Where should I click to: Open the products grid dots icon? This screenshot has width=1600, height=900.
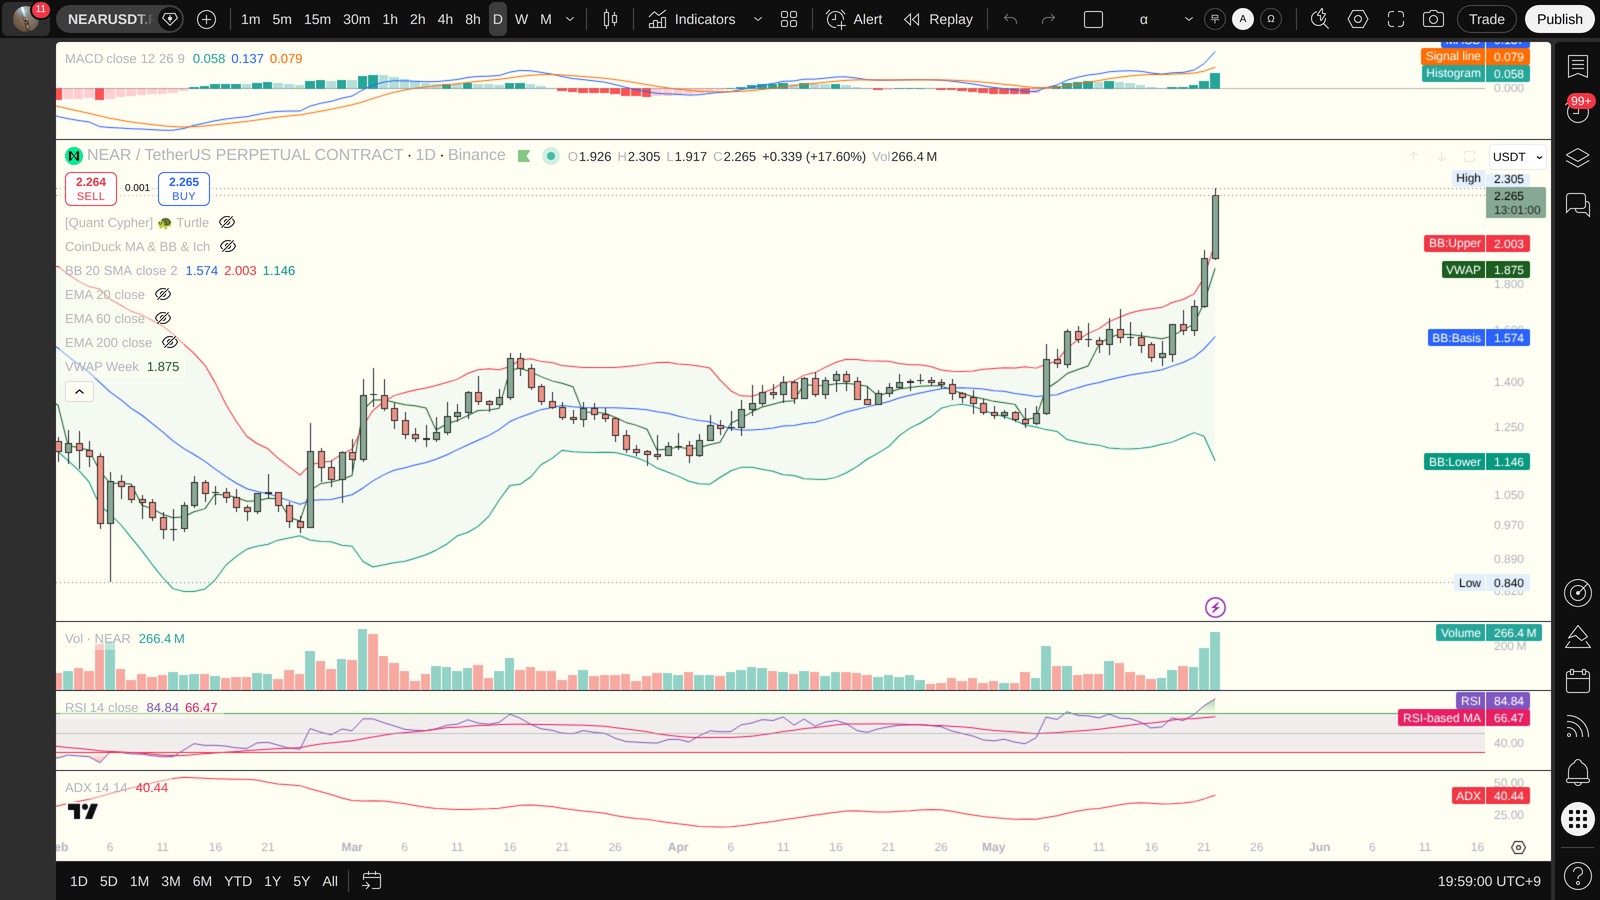pos(1577,819)
